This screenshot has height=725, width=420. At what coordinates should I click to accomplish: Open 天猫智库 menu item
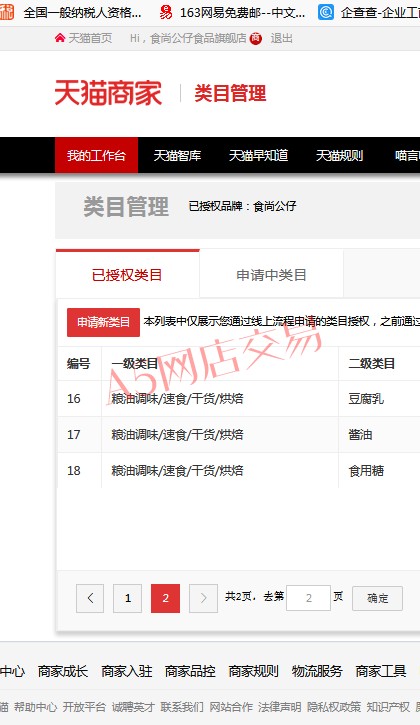tap(177, 155)
